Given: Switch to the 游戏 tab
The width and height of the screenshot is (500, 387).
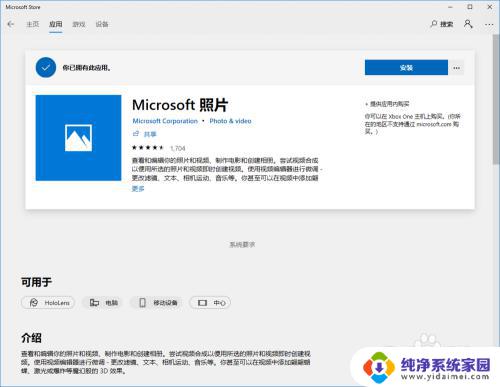Looking at the screenshot, I should coord(79,24).
